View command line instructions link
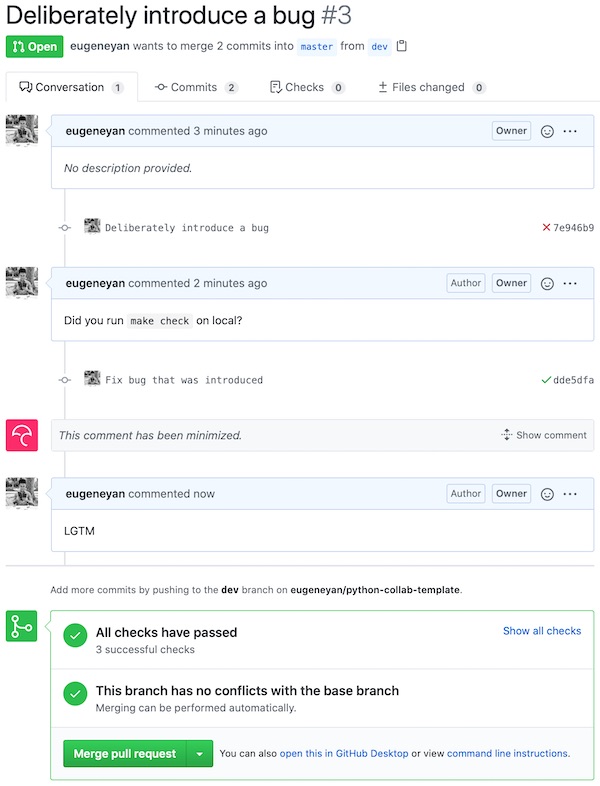 508,754
